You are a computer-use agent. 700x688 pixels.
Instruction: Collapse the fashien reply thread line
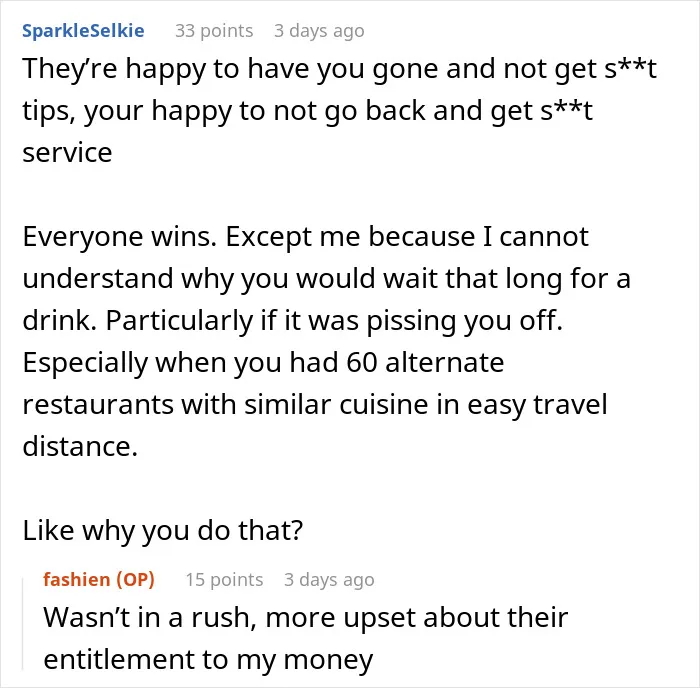pos(23,623)
